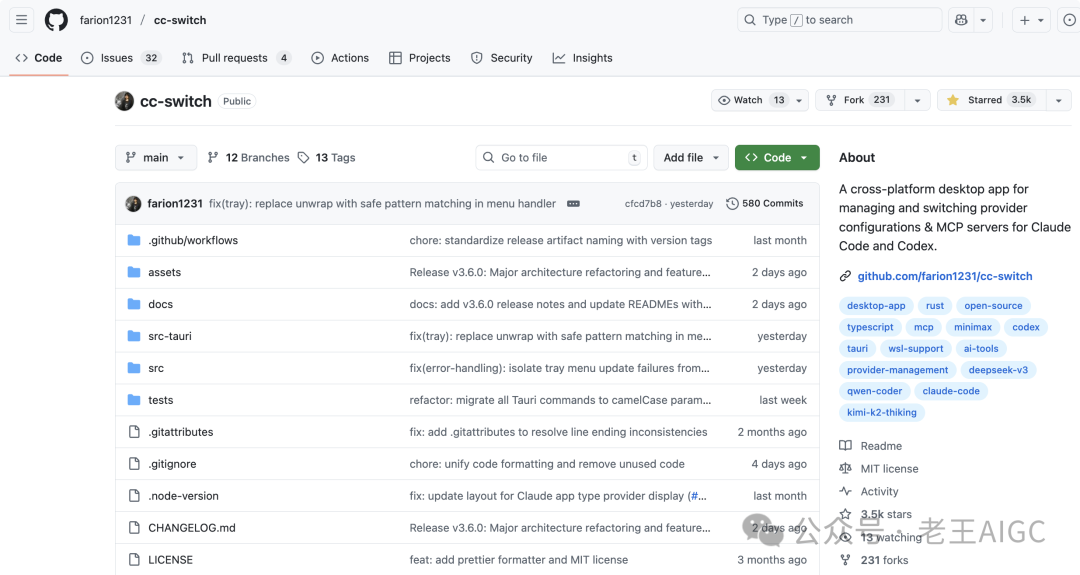Select the desktop-app topic tag
This screenshot has height=575, width=1080.
[x=876, y=306]
